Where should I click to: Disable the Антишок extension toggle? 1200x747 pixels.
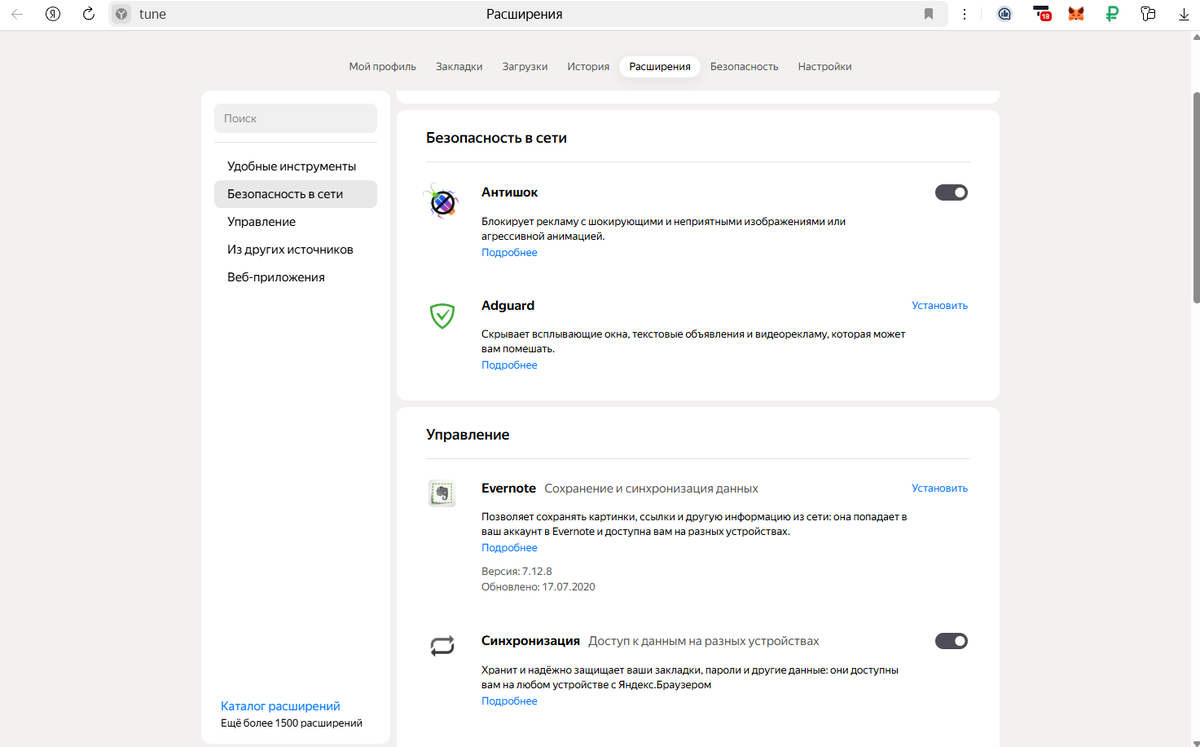click(951, 191)
